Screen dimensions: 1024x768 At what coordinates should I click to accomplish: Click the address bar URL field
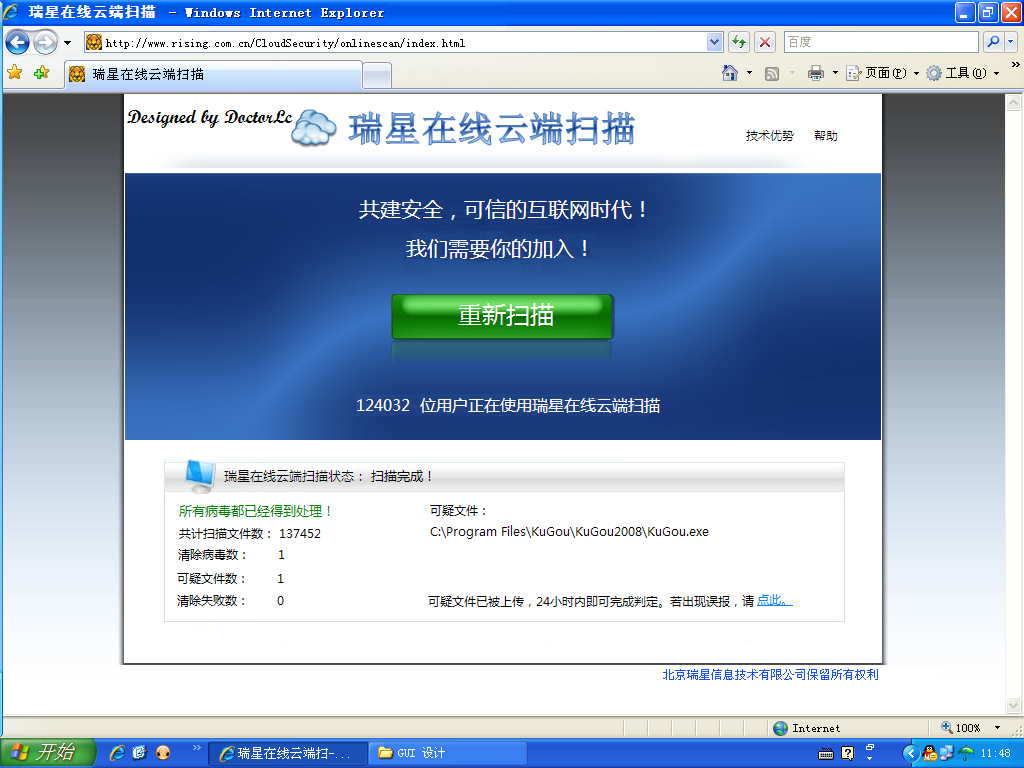point(395,43)
